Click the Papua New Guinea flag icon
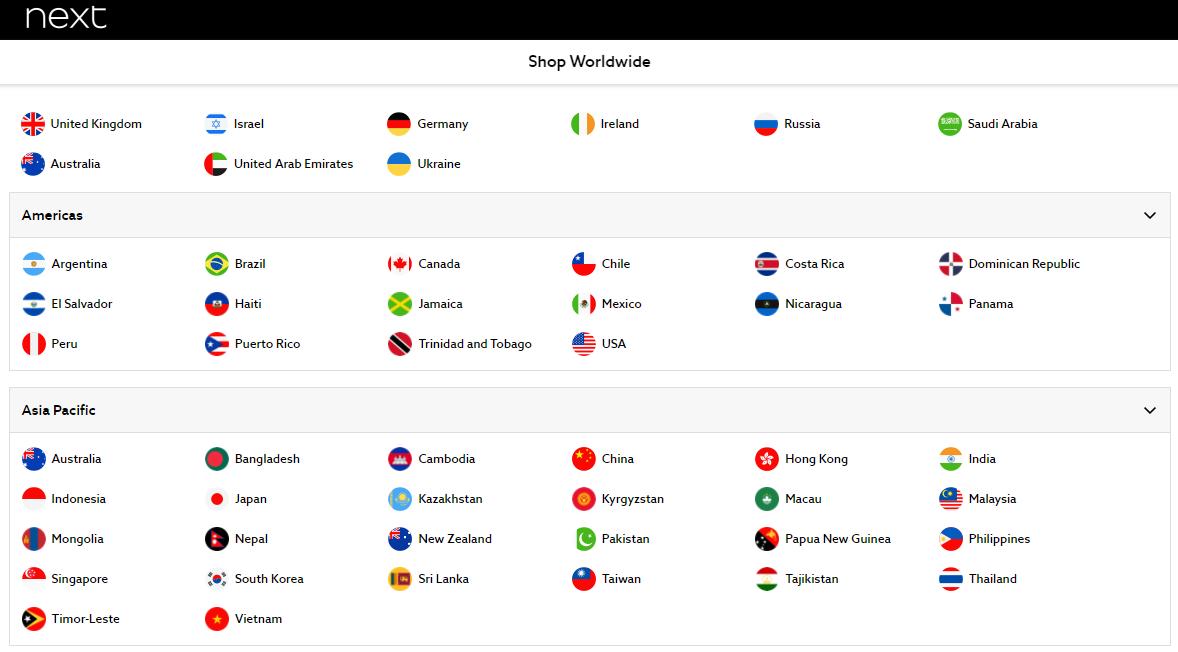The width and height of the screenshot is (1178, 652). (767, 539)
